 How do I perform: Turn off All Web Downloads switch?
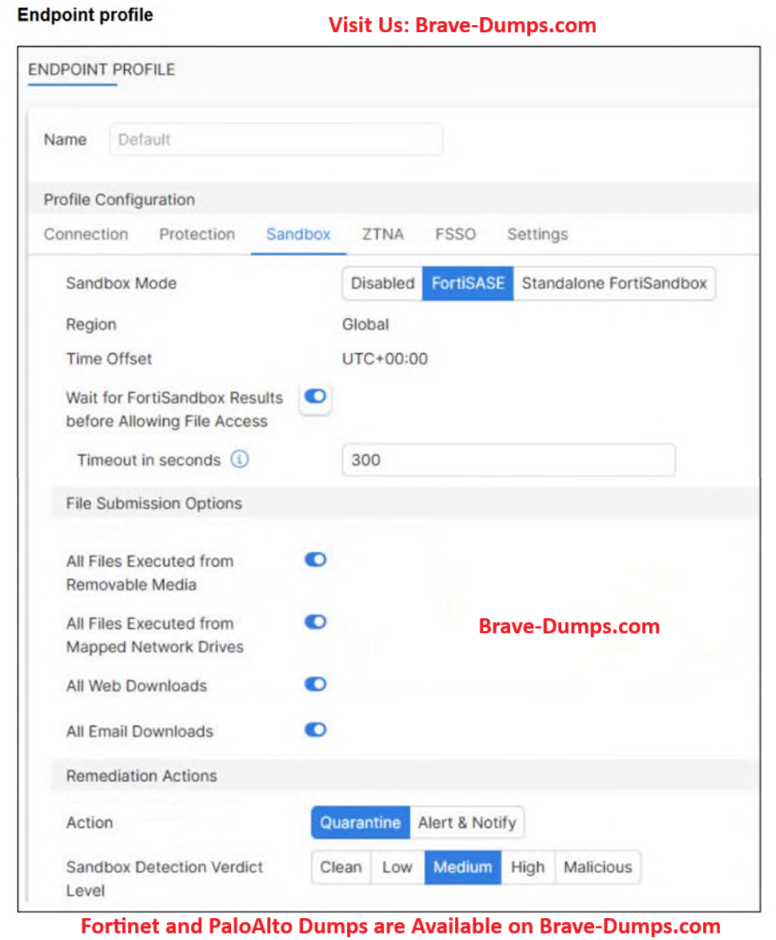pos(315,685)
